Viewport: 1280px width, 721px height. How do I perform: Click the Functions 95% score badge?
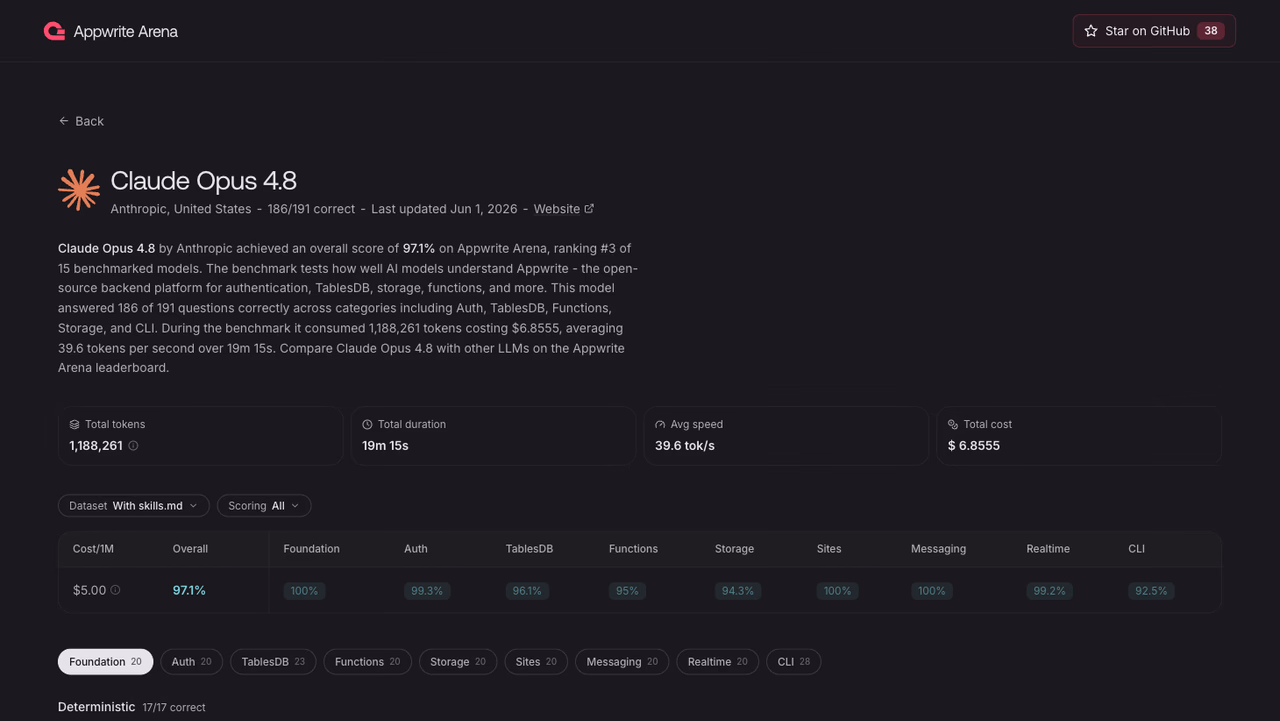(x=627, y=591)
